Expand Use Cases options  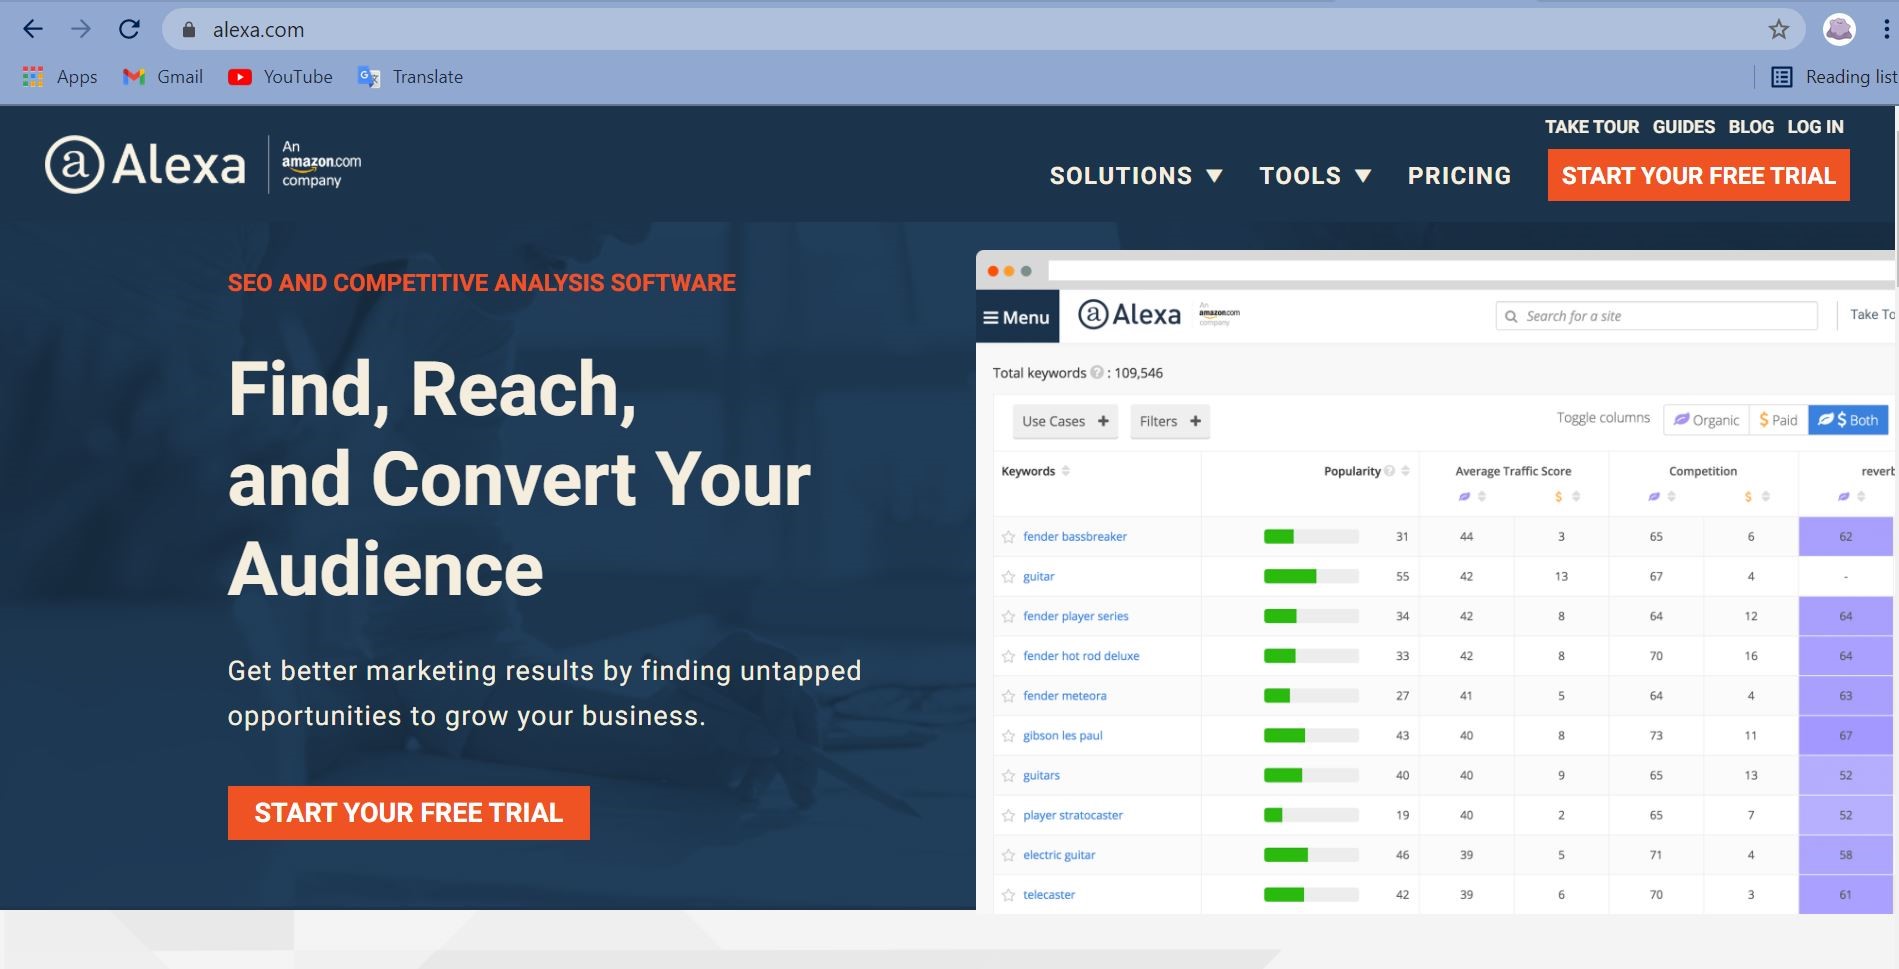point(1065,421)
